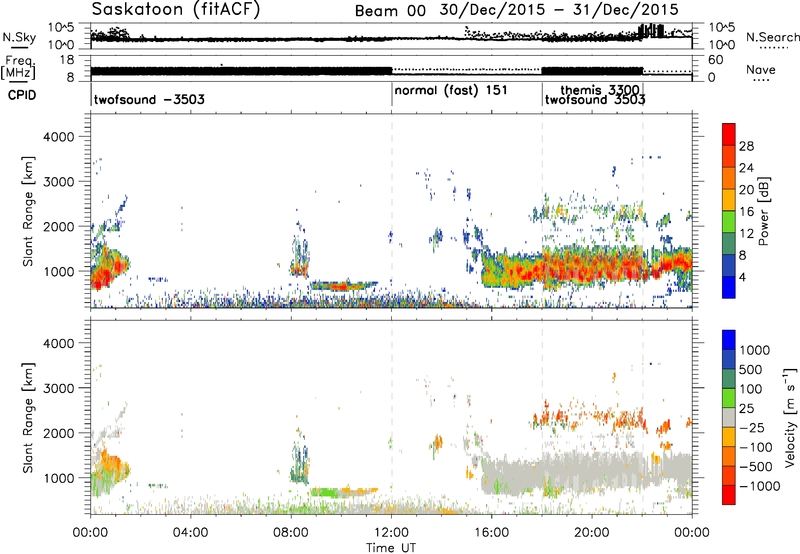Image resolution: width=800 pixels, height=554 pixels.
Task: Click the "Saskatoon (fitACF)" plot title
Action: tap(176, 10)
